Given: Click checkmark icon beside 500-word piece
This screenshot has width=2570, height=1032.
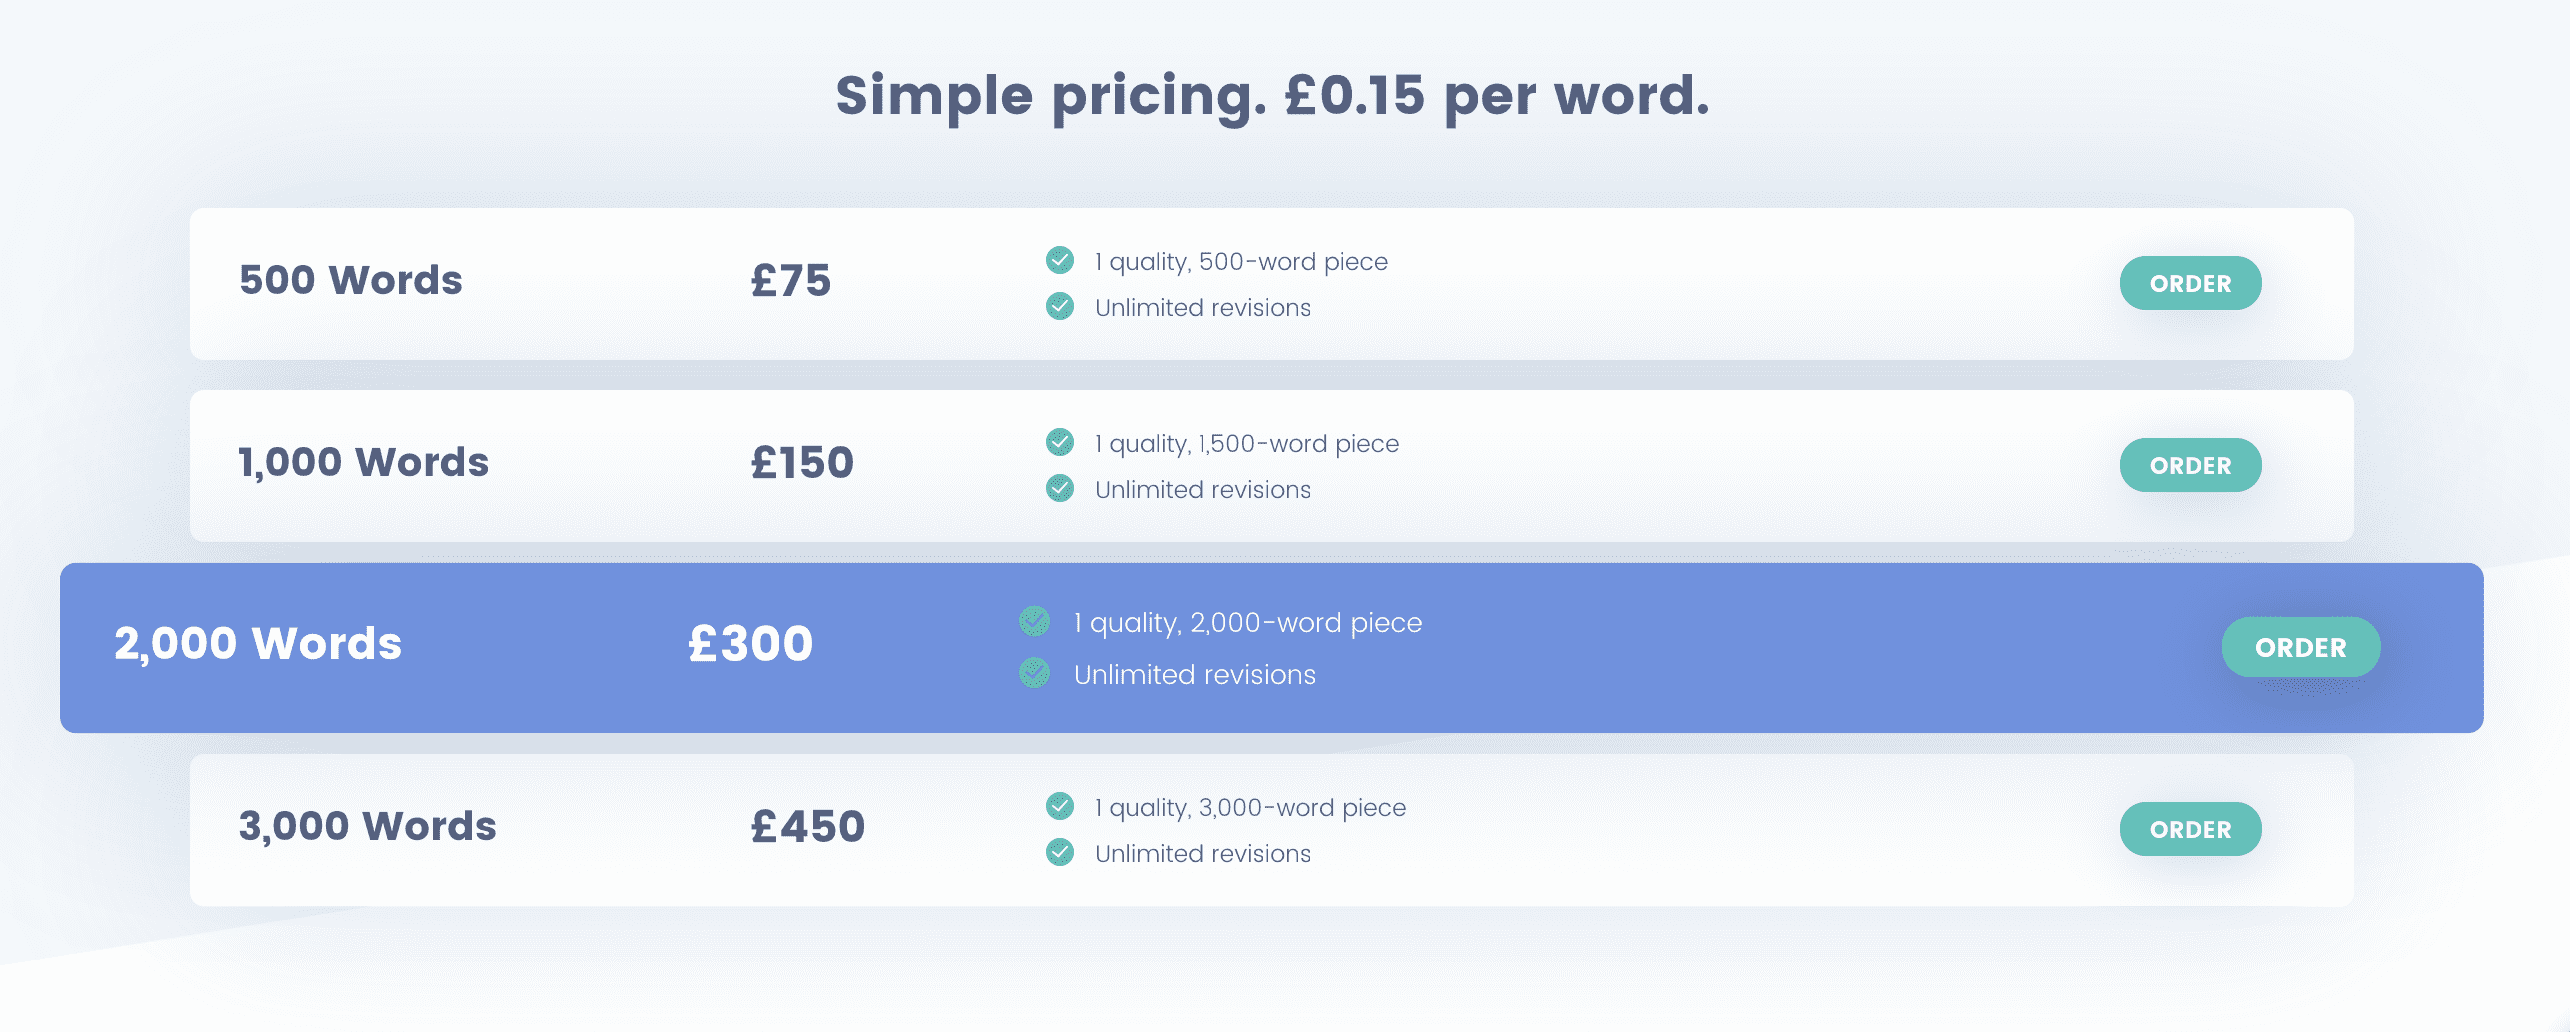Looking at the screenshot, I should pos(1060,260).
